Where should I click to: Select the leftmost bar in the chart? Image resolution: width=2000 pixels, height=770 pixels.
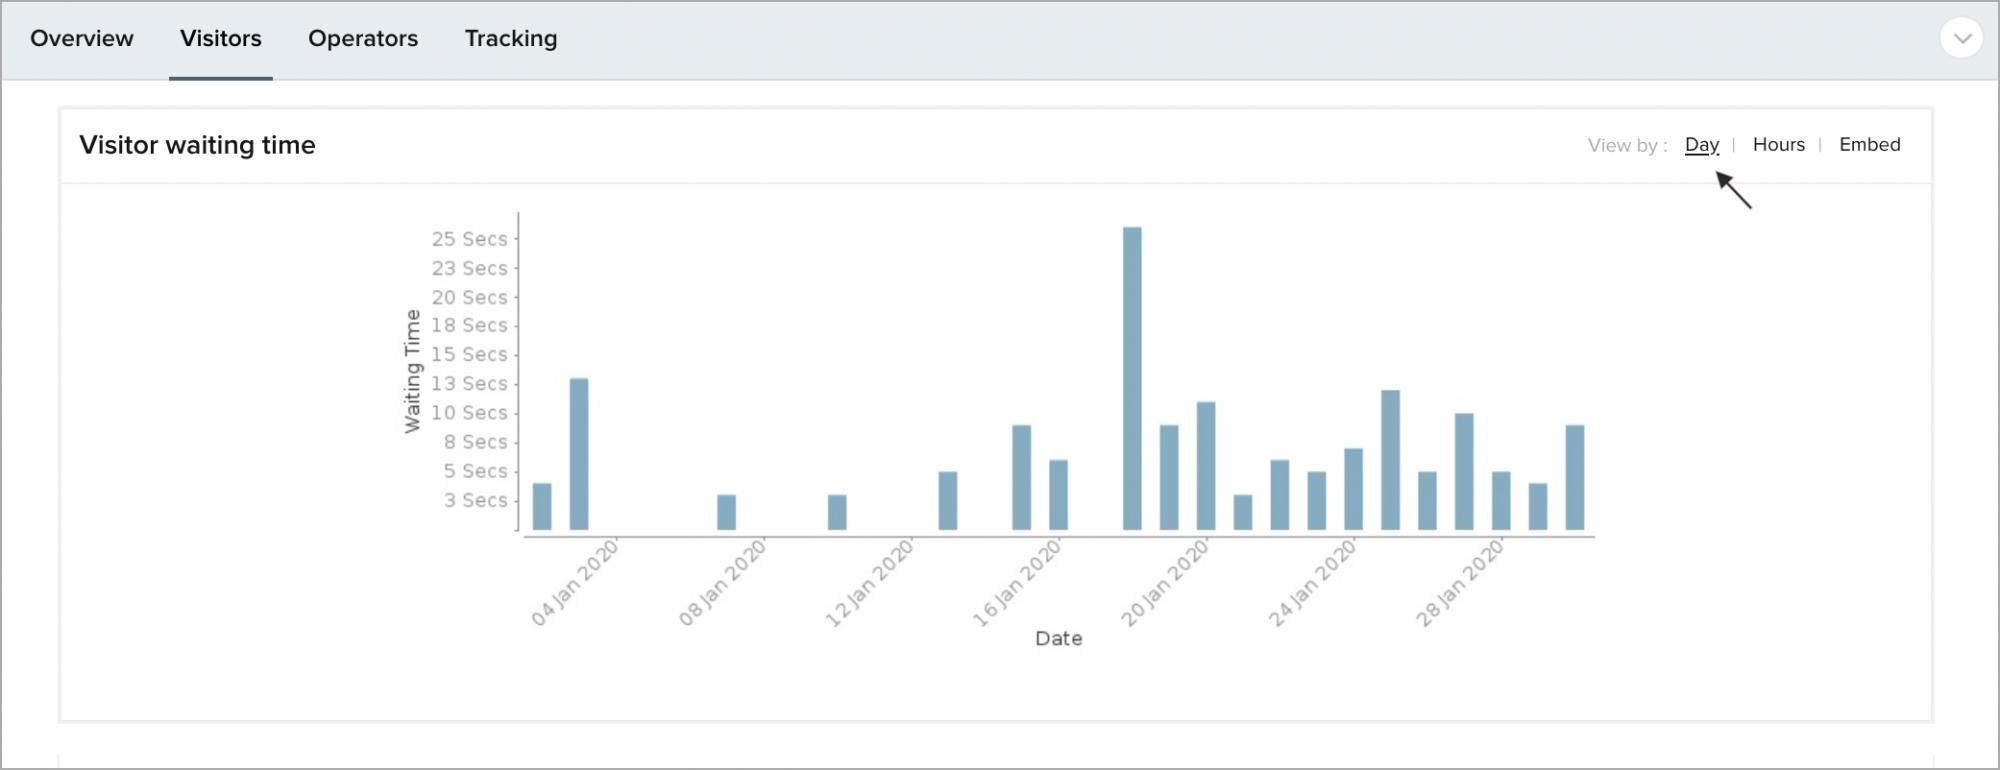click(542, 506)
